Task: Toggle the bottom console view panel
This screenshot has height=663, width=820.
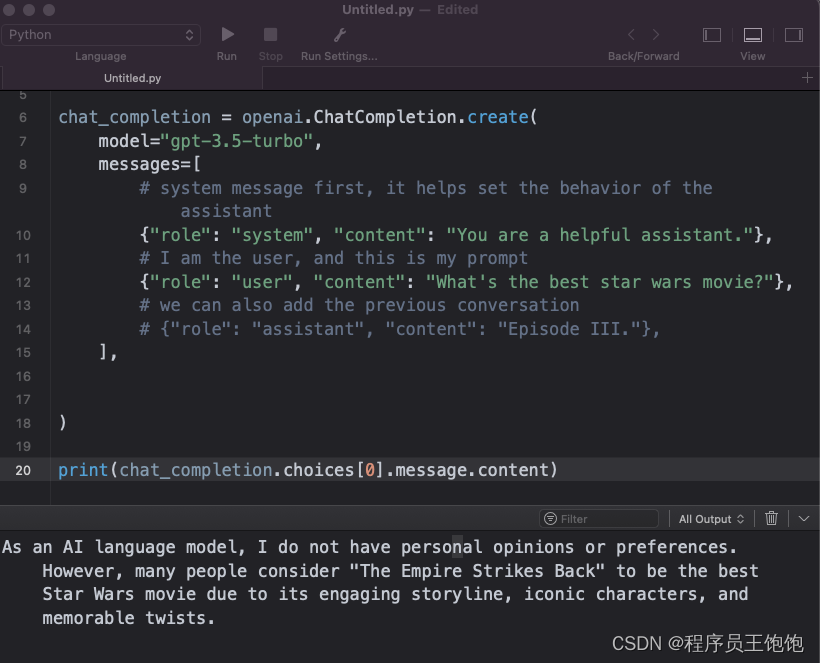Action: (752, 33)
